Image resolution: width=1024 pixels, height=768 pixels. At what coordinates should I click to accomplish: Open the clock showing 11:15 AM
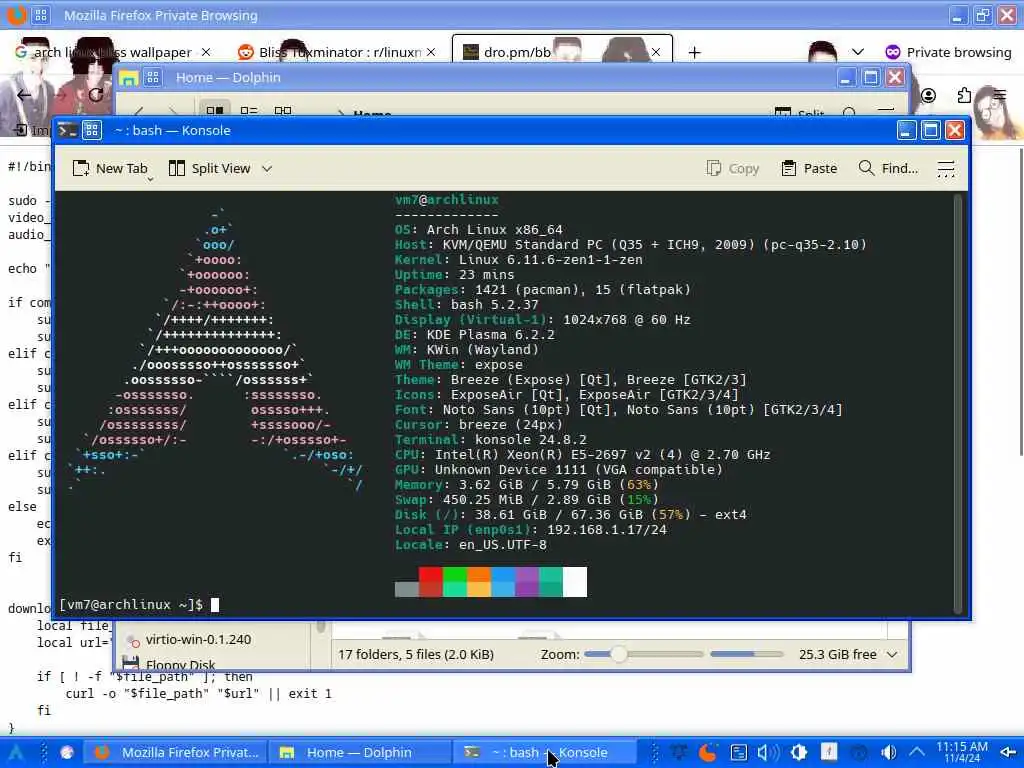pos(962,752)
